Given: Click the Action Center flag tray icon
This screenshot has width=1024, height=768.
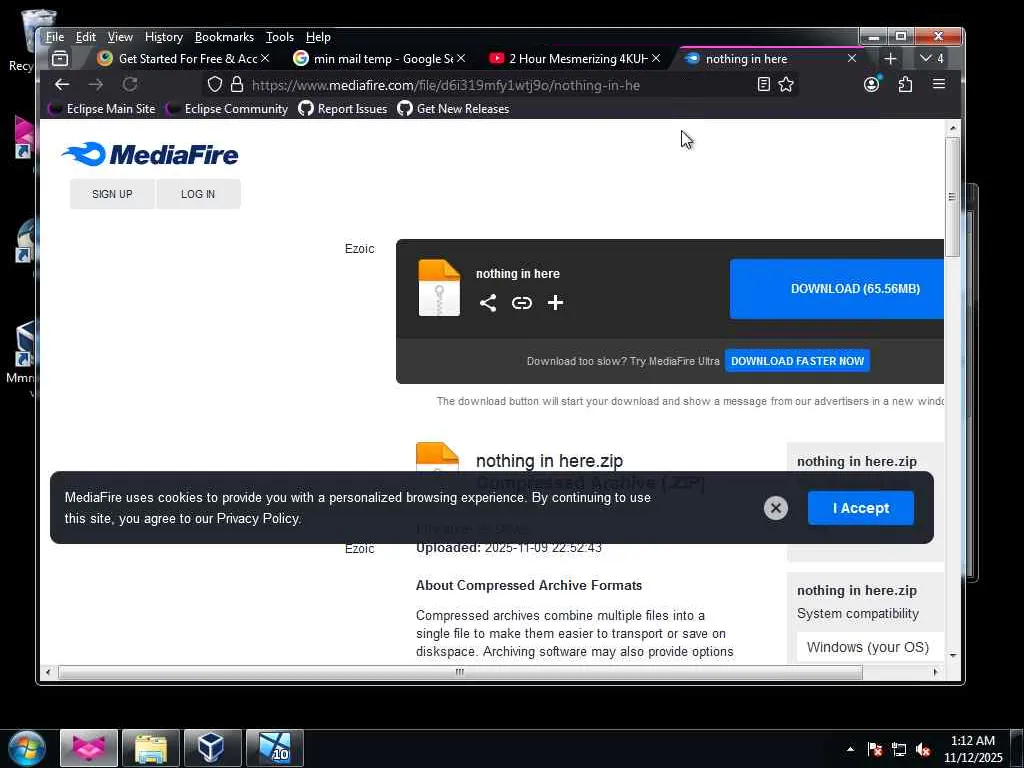Looking at the screenshot, I should 875,750.
